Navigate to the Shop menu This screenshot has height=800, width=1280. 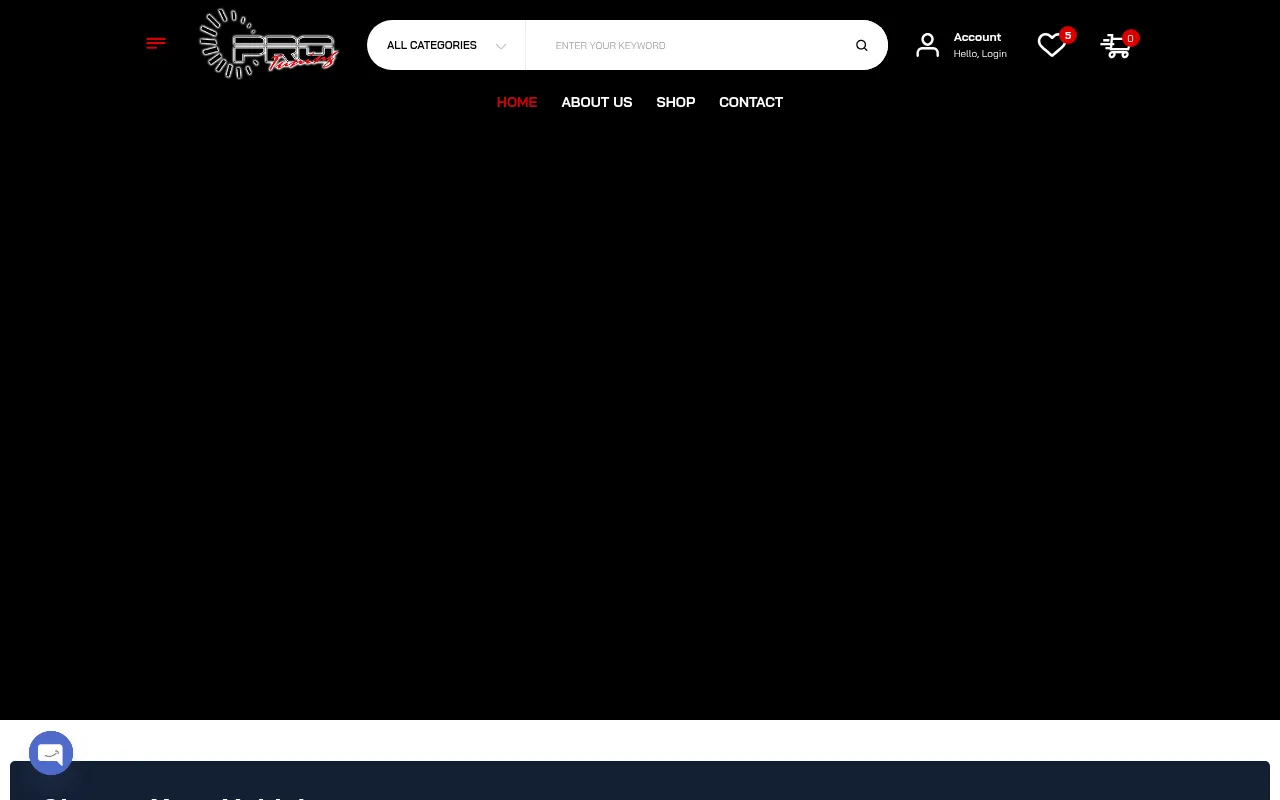pyautogui.click(x=676, y=102)
